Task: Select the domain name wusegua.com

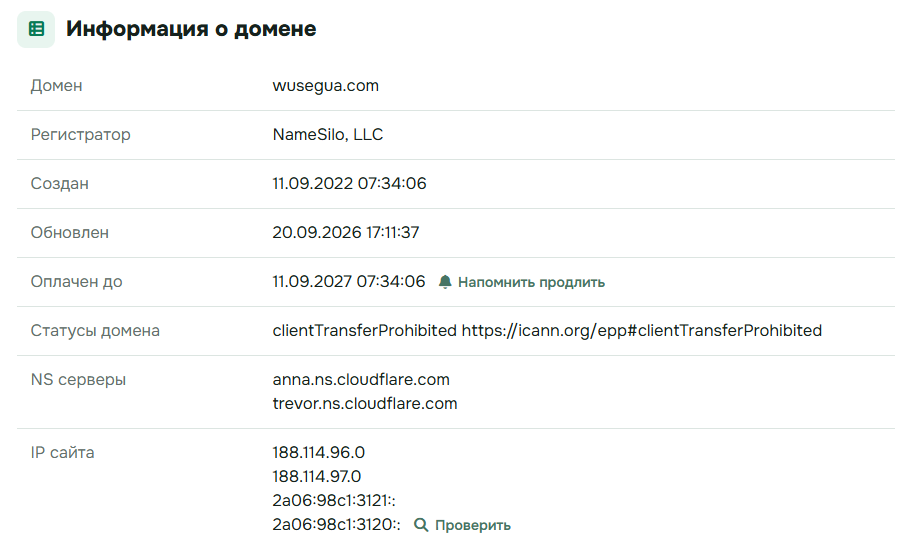Action: pyautogui.click(x=325, y=86)
